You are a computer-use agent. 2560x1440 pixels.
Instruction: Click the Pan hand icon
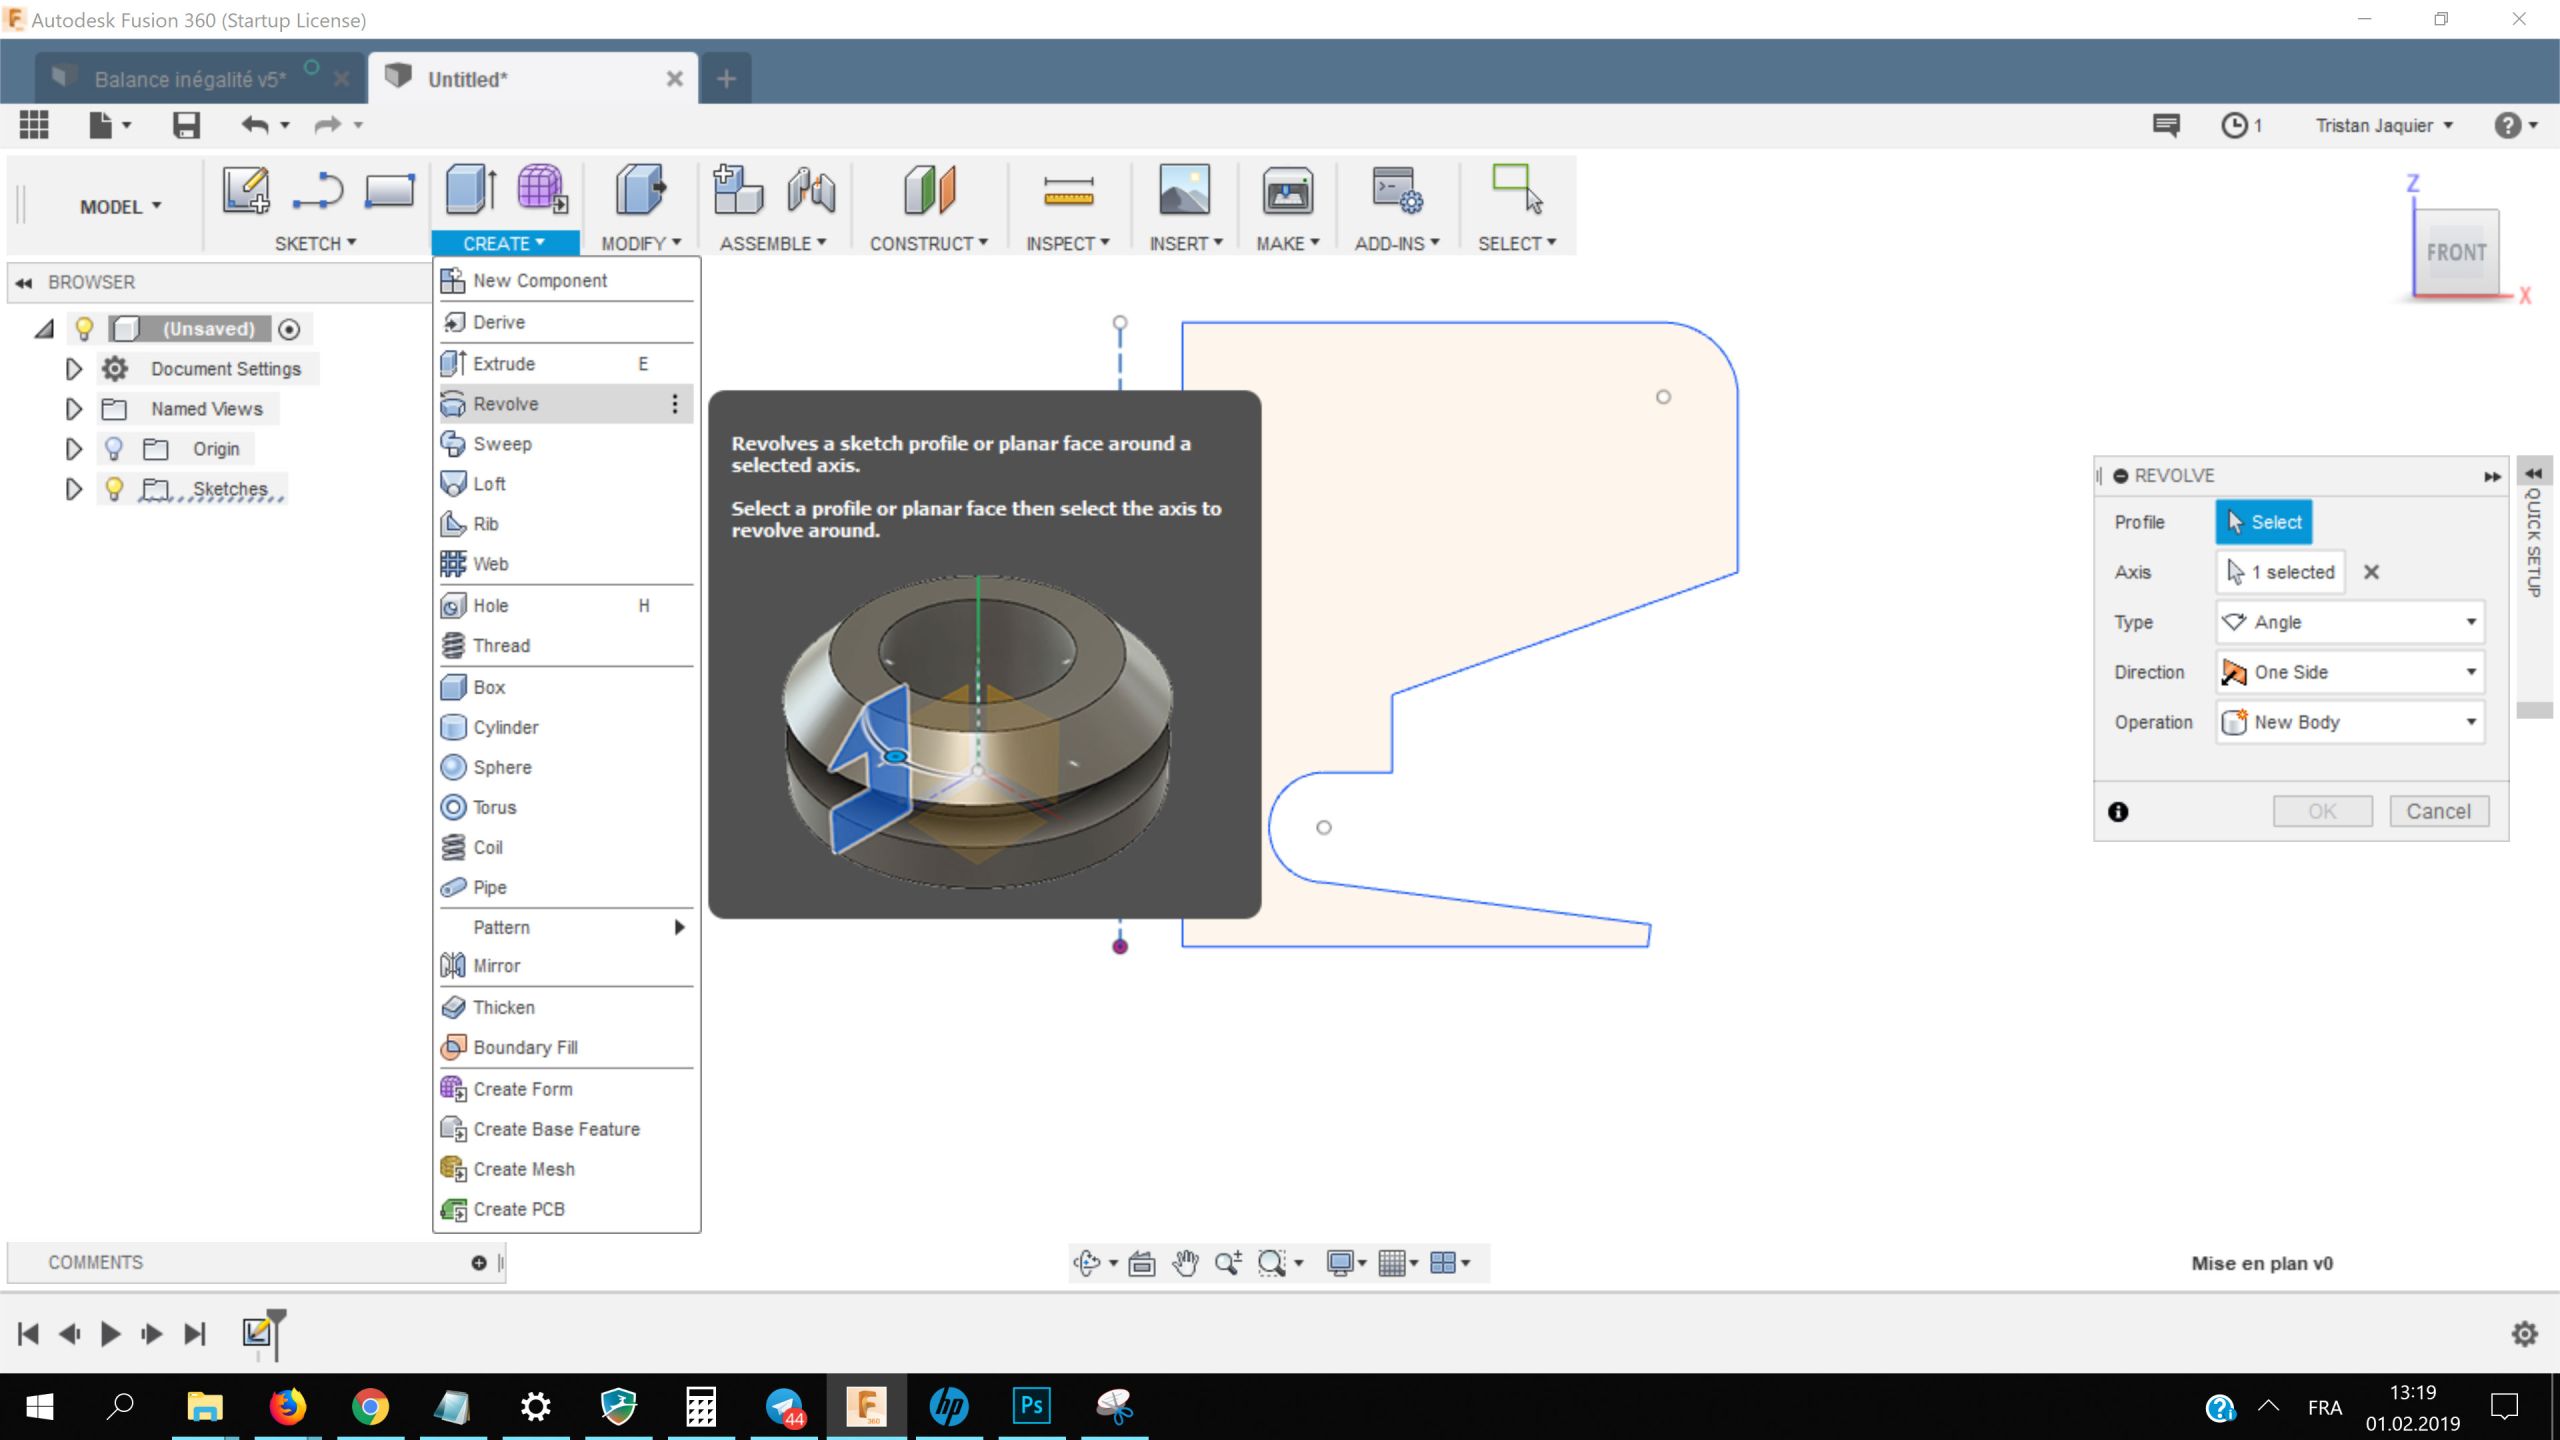pyautogui.click(x=1186, y=1263)
